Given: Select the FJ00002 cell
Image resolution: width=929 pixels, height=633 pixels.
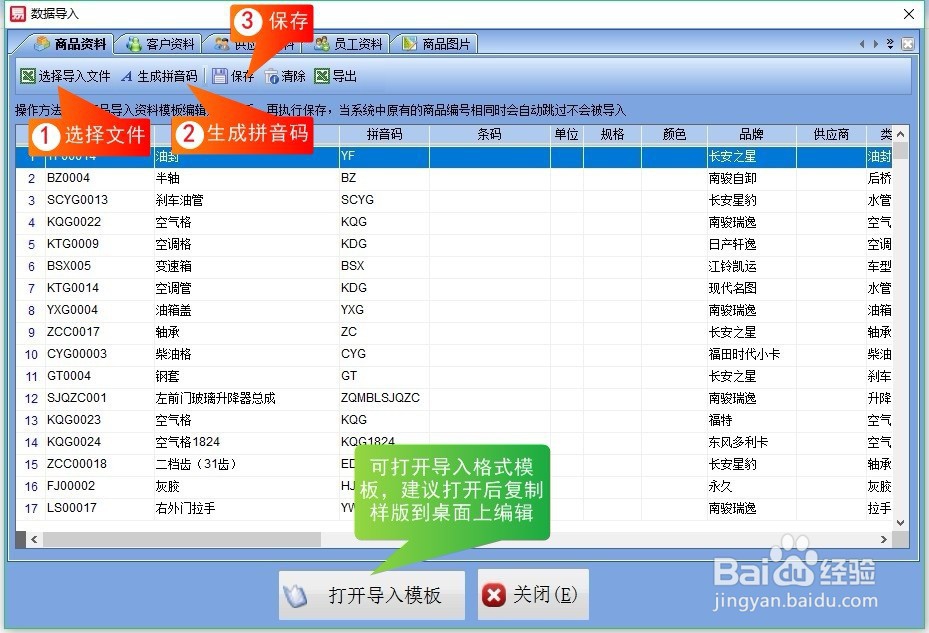Looking at the screenshot, I should coord(99,485).
